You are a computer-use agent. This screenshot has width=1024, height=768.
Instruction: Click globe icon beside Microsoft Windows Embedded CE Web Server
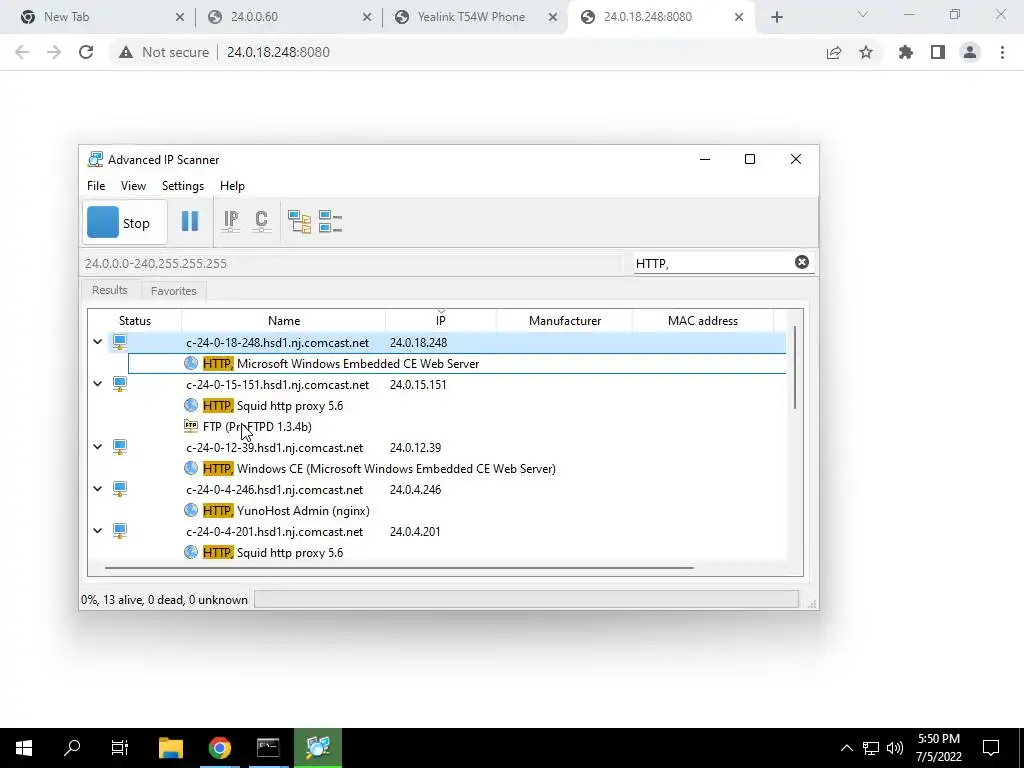click(x=191, y=363)
